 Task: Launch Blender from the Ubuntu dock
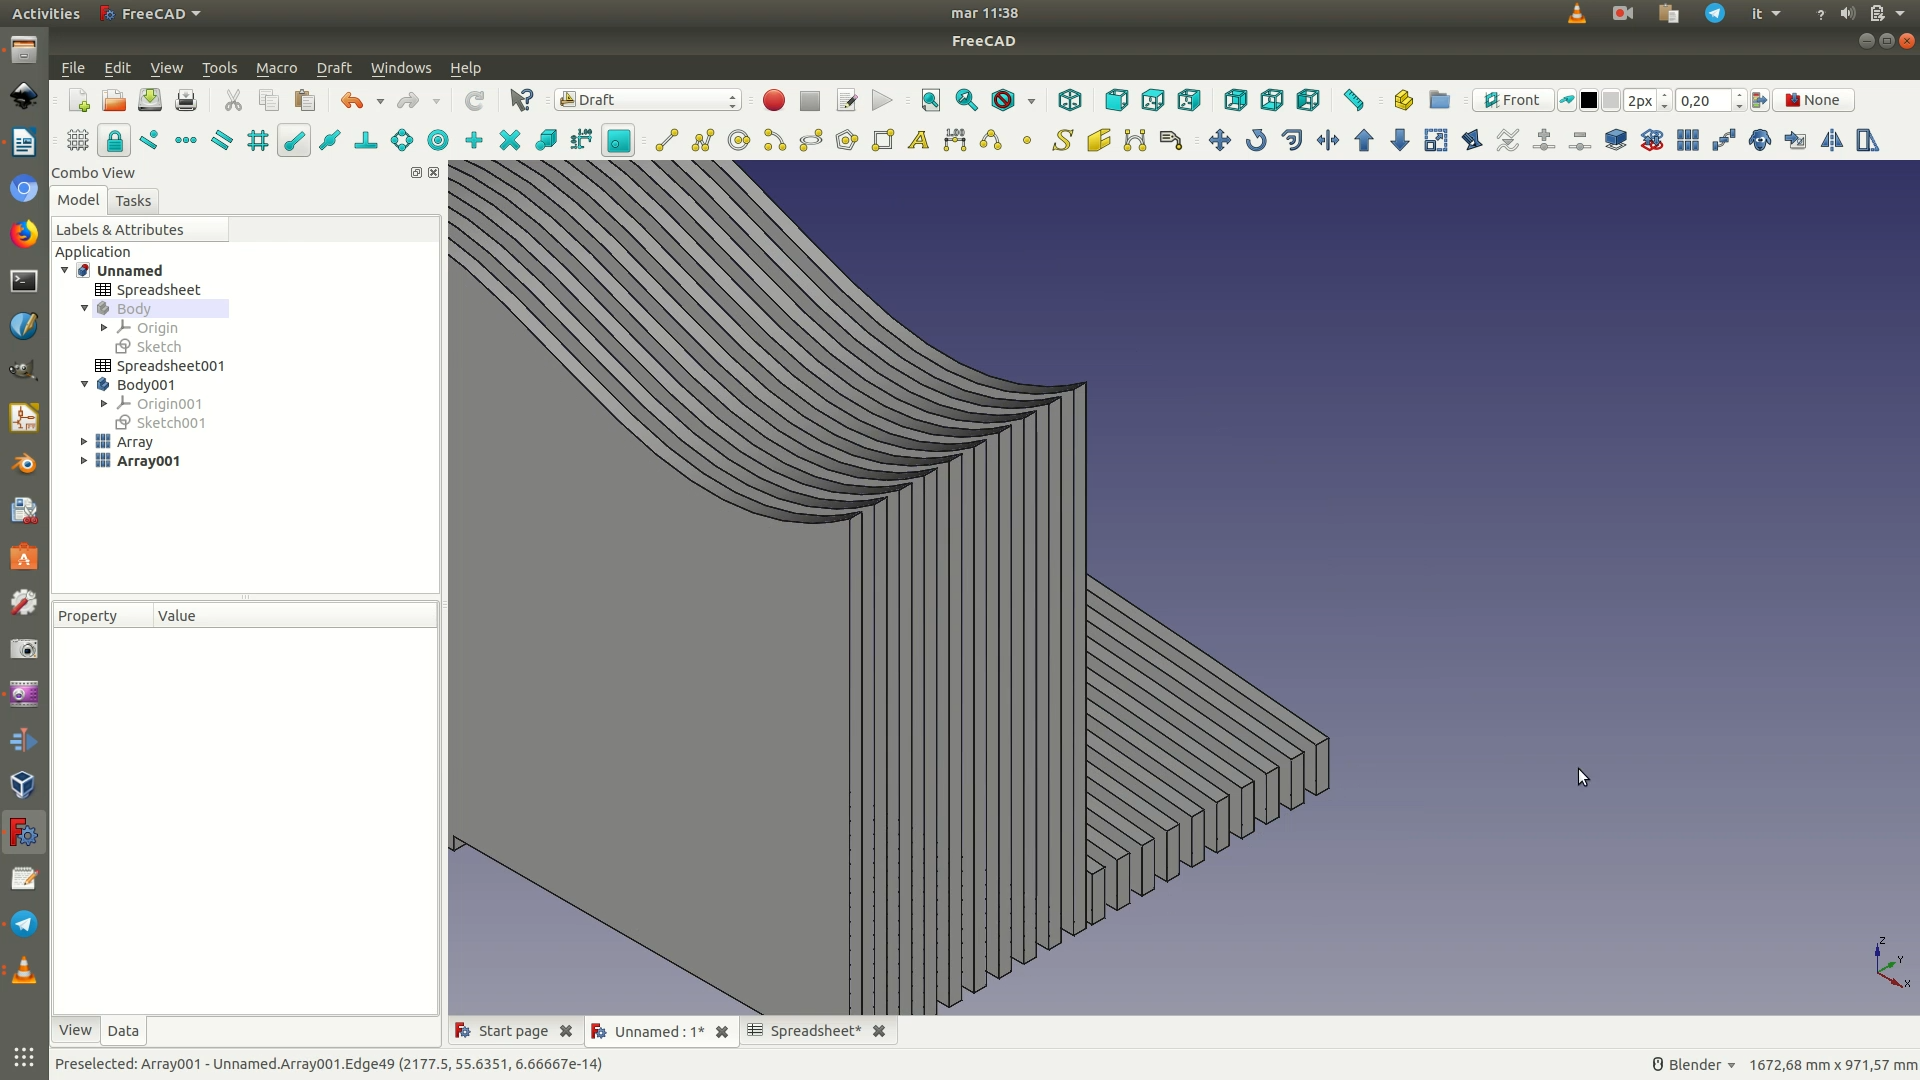pos(24,464)
